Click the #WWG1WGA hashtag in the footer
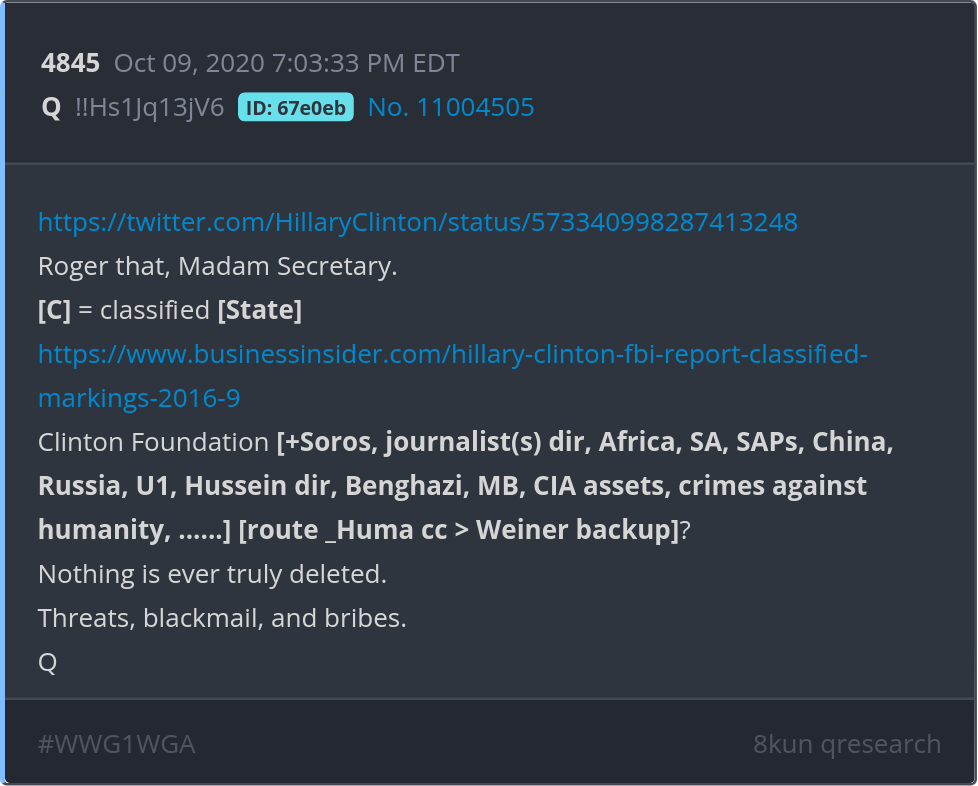 point(116,744)
